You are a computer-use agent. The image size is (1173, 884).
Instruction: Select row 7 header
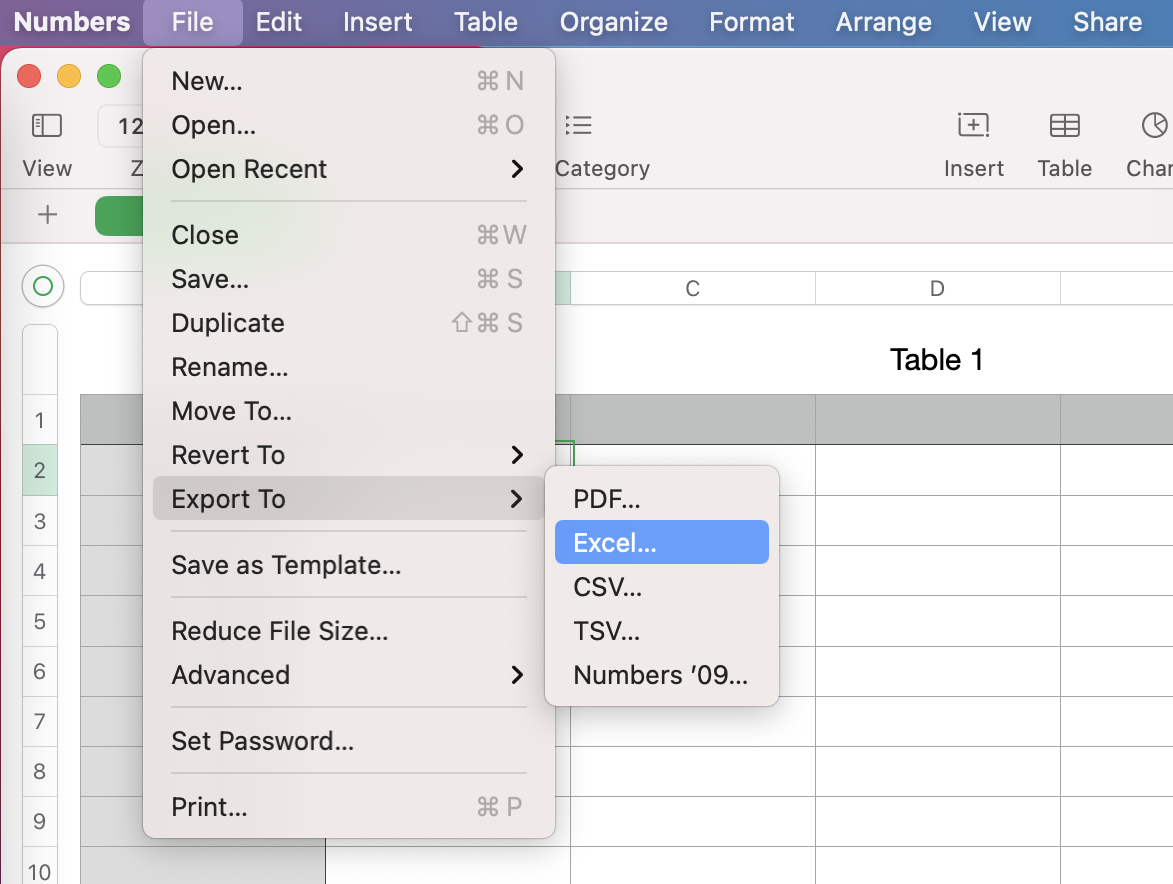40,722
